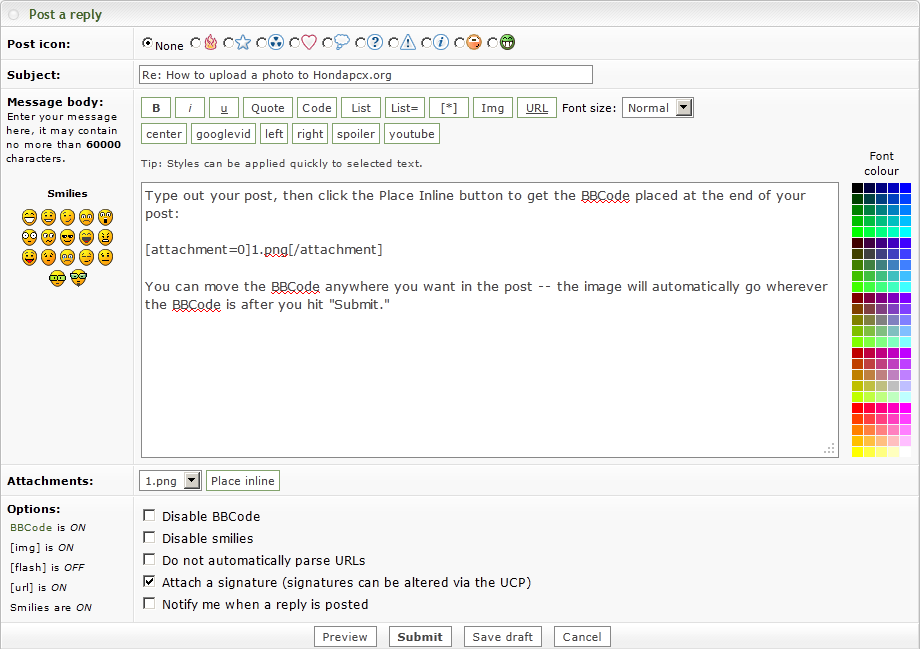Pick the yellow swatch at bottom of palette
920x649 pixels.
point(857,452)
